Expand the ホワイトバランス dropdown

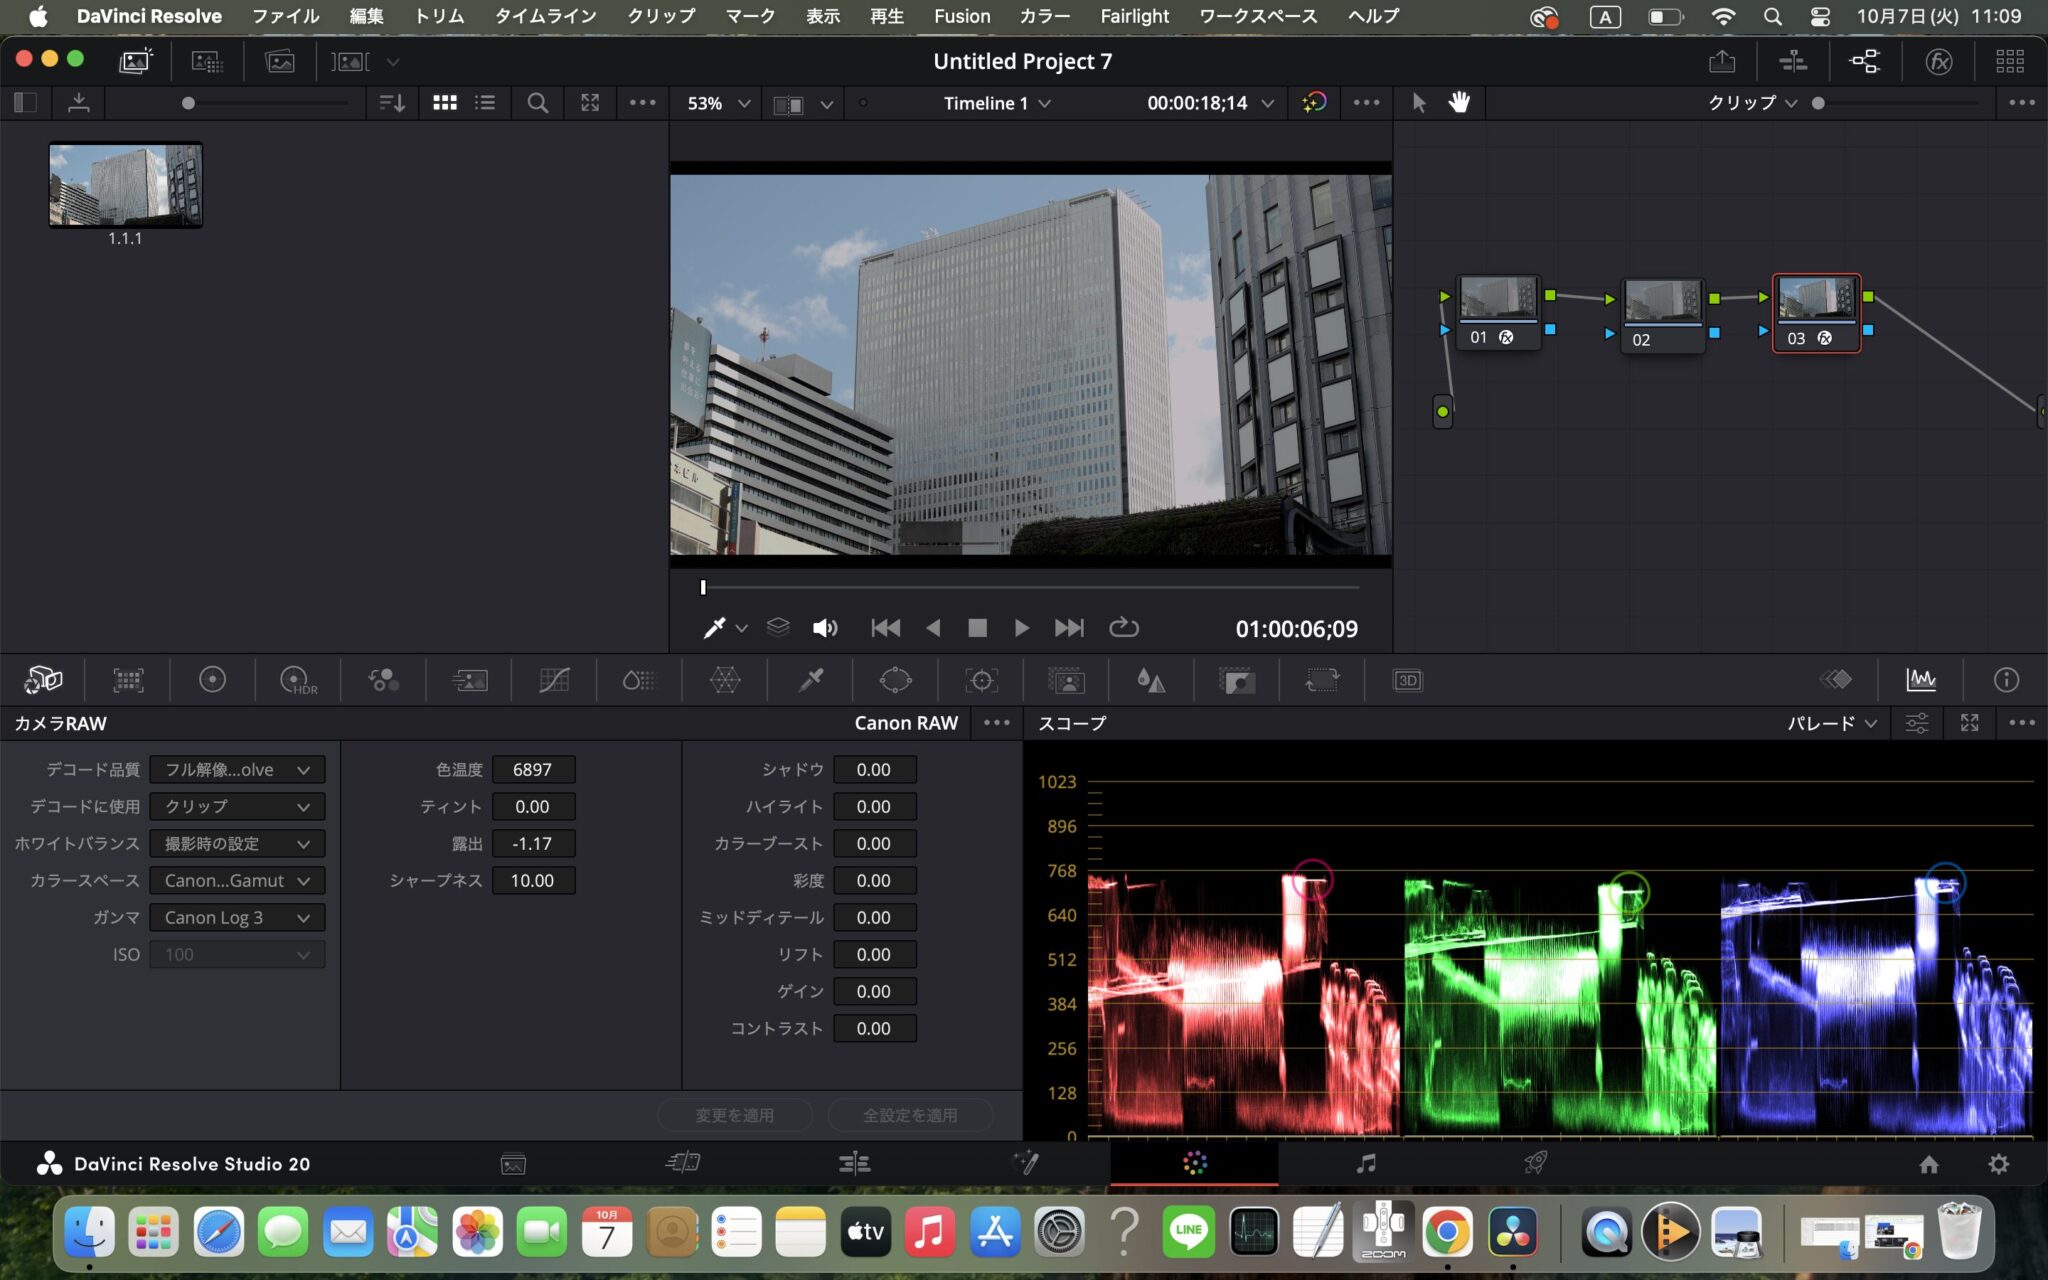(237, 844)
